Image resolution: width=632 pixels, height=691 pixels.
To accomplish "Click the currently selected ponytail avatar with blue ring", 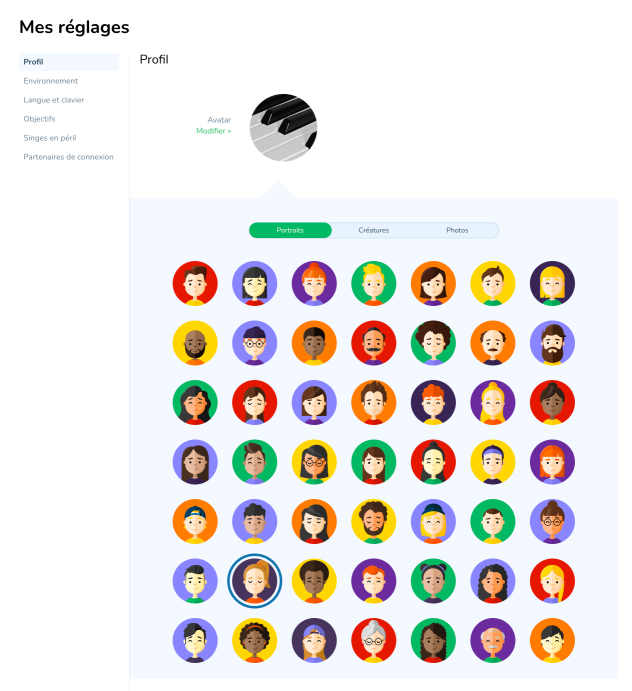I will pos(254,581).
